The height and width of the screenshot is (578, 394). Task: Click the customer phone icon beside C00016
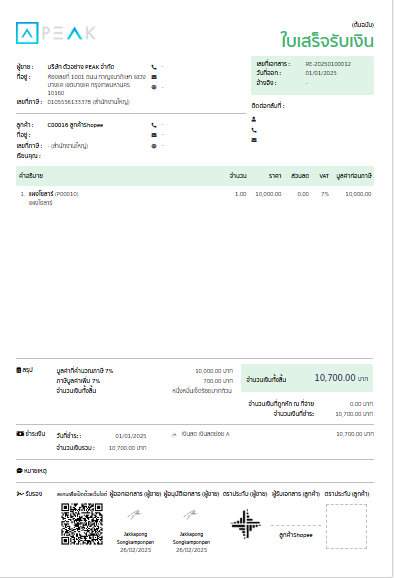154,125
